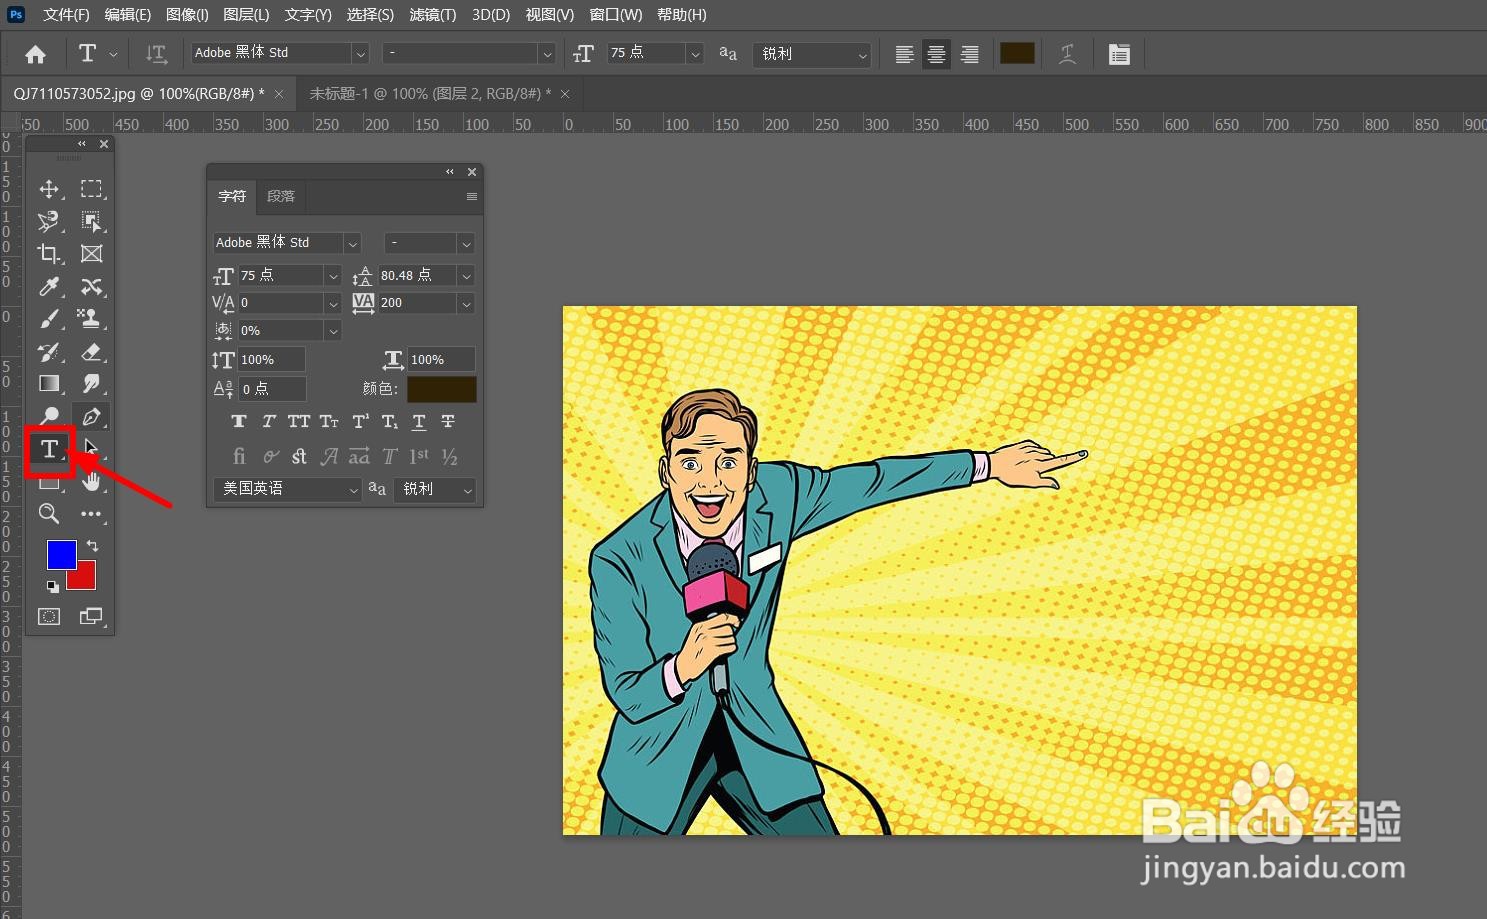This screenshot has width=1487, height=919.
Task: Select the Path Selection tool
Action: pos(91,449)
